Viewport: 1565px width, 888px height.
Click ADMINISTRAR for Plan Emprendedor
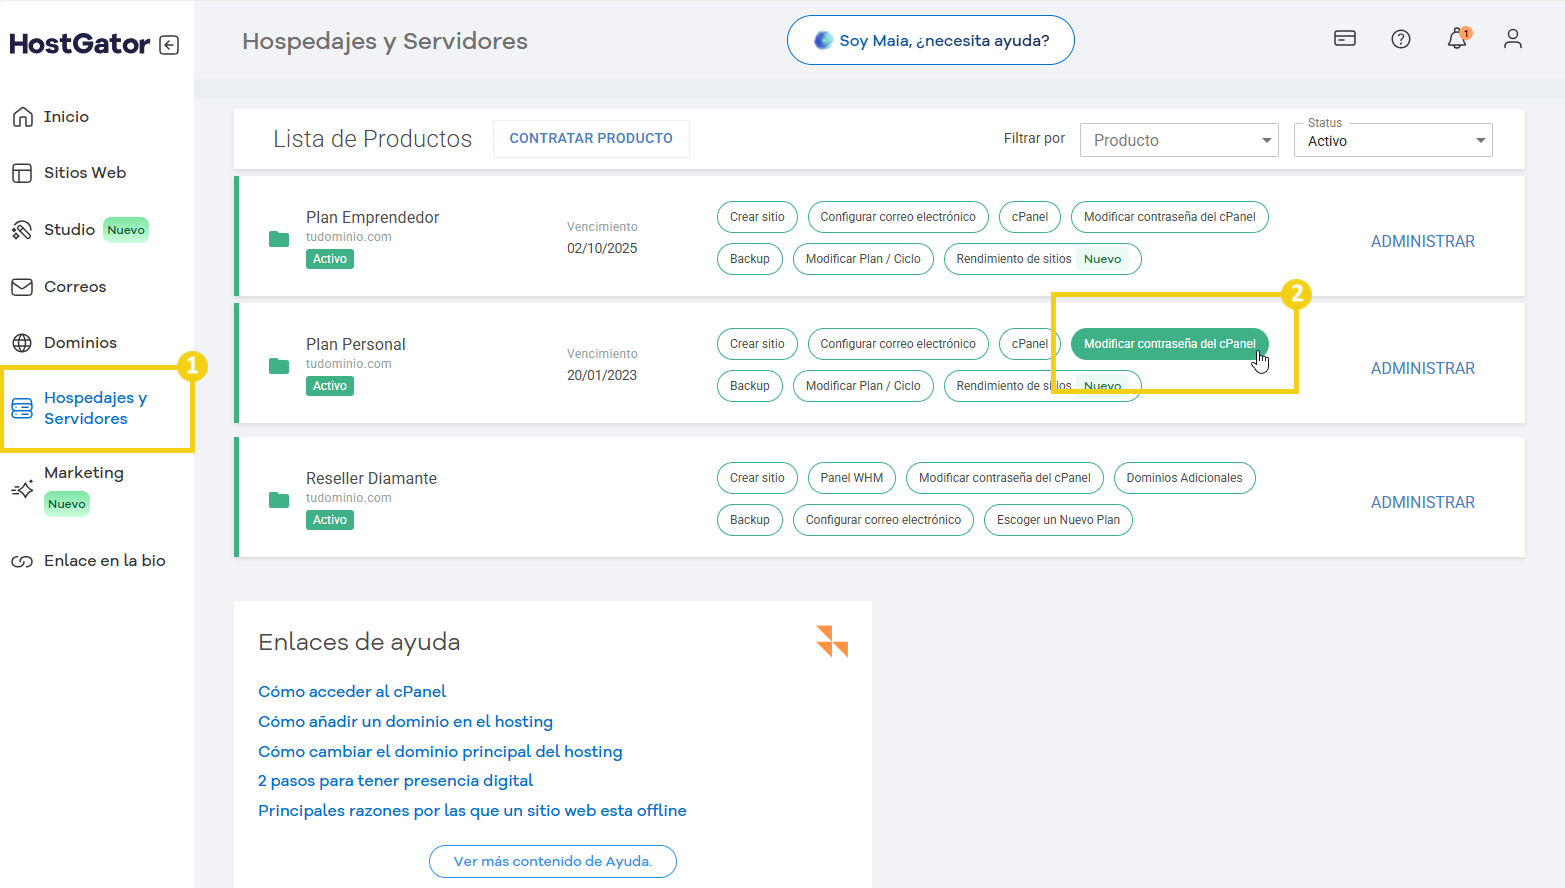tap(1422, 242)
